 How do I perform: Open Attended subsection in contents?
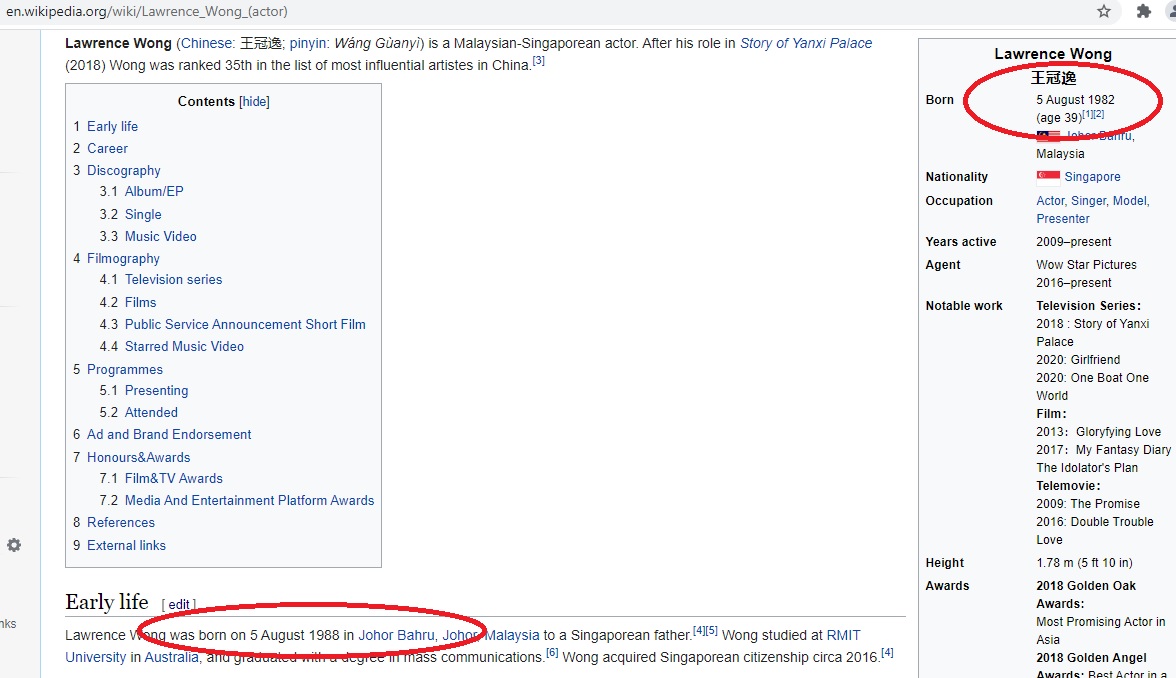click(x=152, y=412)
